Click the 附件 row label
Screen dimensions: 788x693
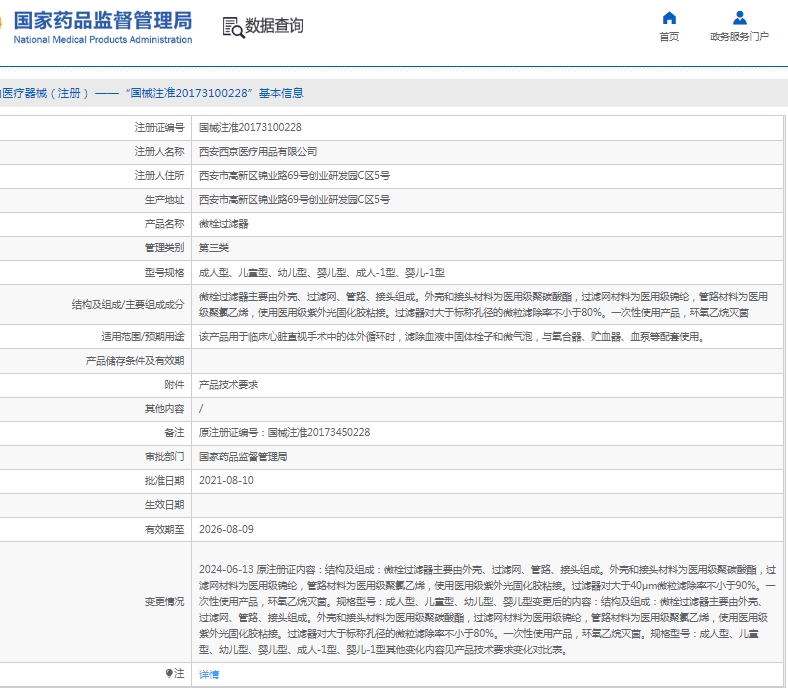[174, 385]
